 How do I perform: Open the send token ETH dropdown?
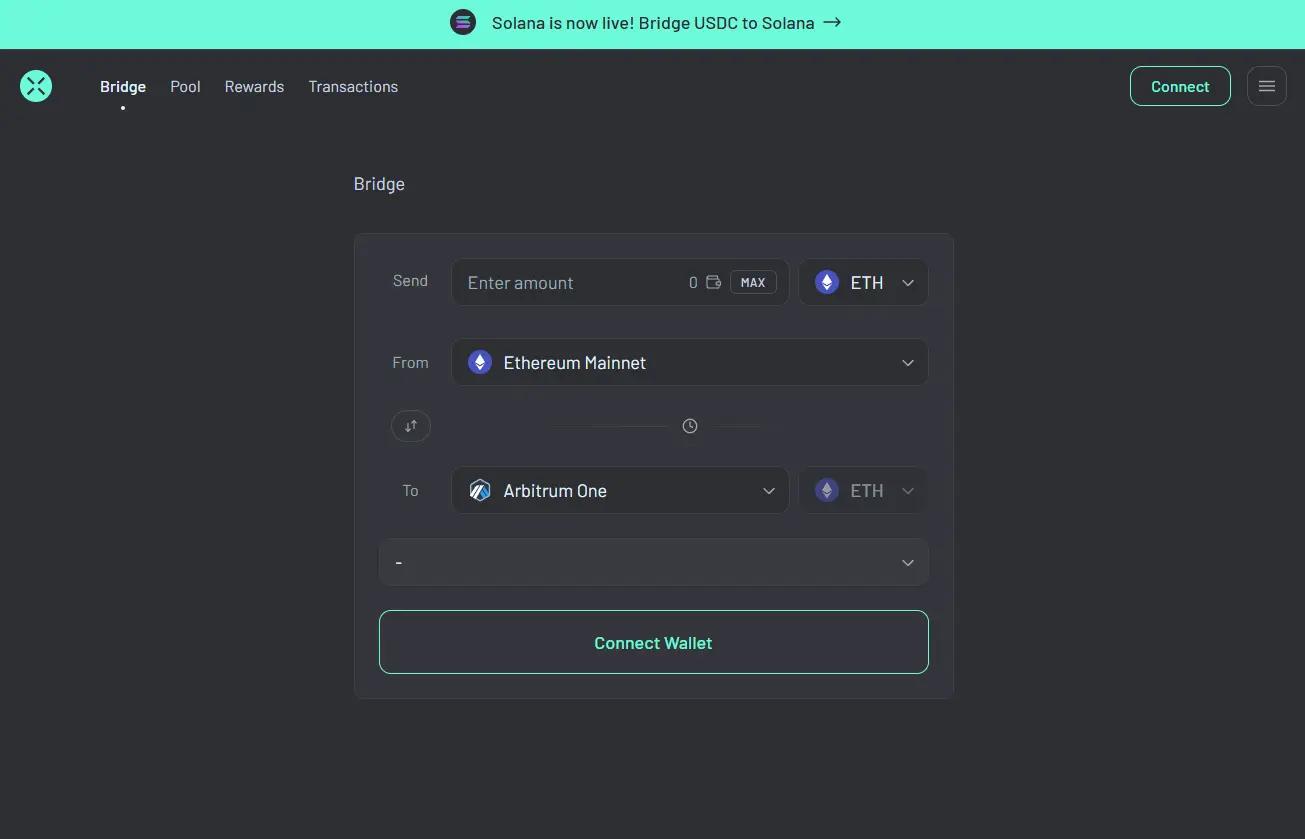[863, 282]
